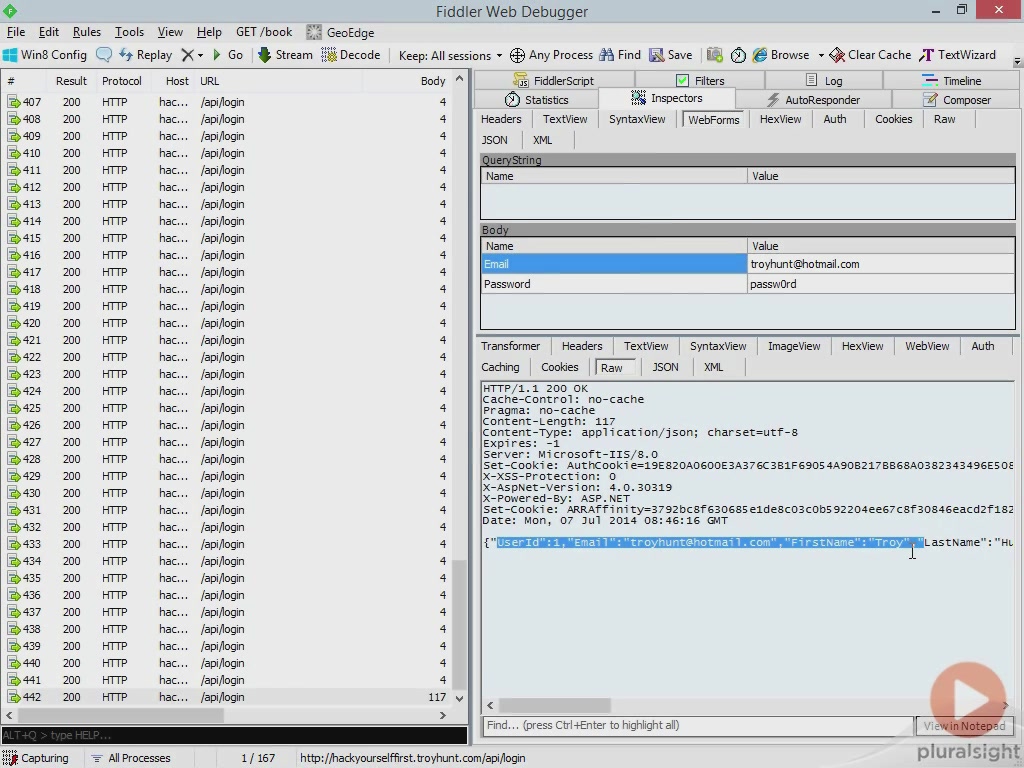Toggle Capturing in status bar
The width and height of the screenshot is (1024, 768).
[x=36, y=758]
